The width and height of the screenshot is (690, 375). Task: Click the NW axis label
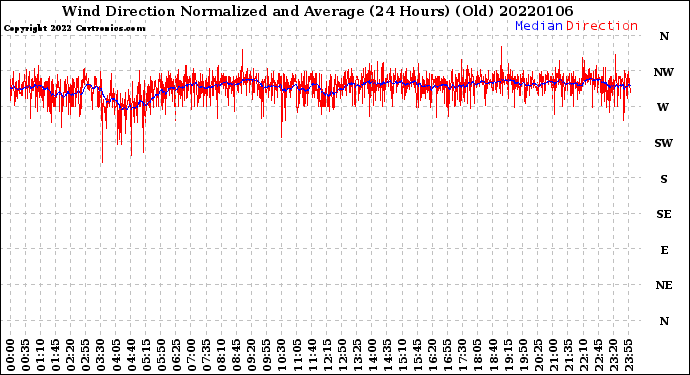click(x=664, y=72)
